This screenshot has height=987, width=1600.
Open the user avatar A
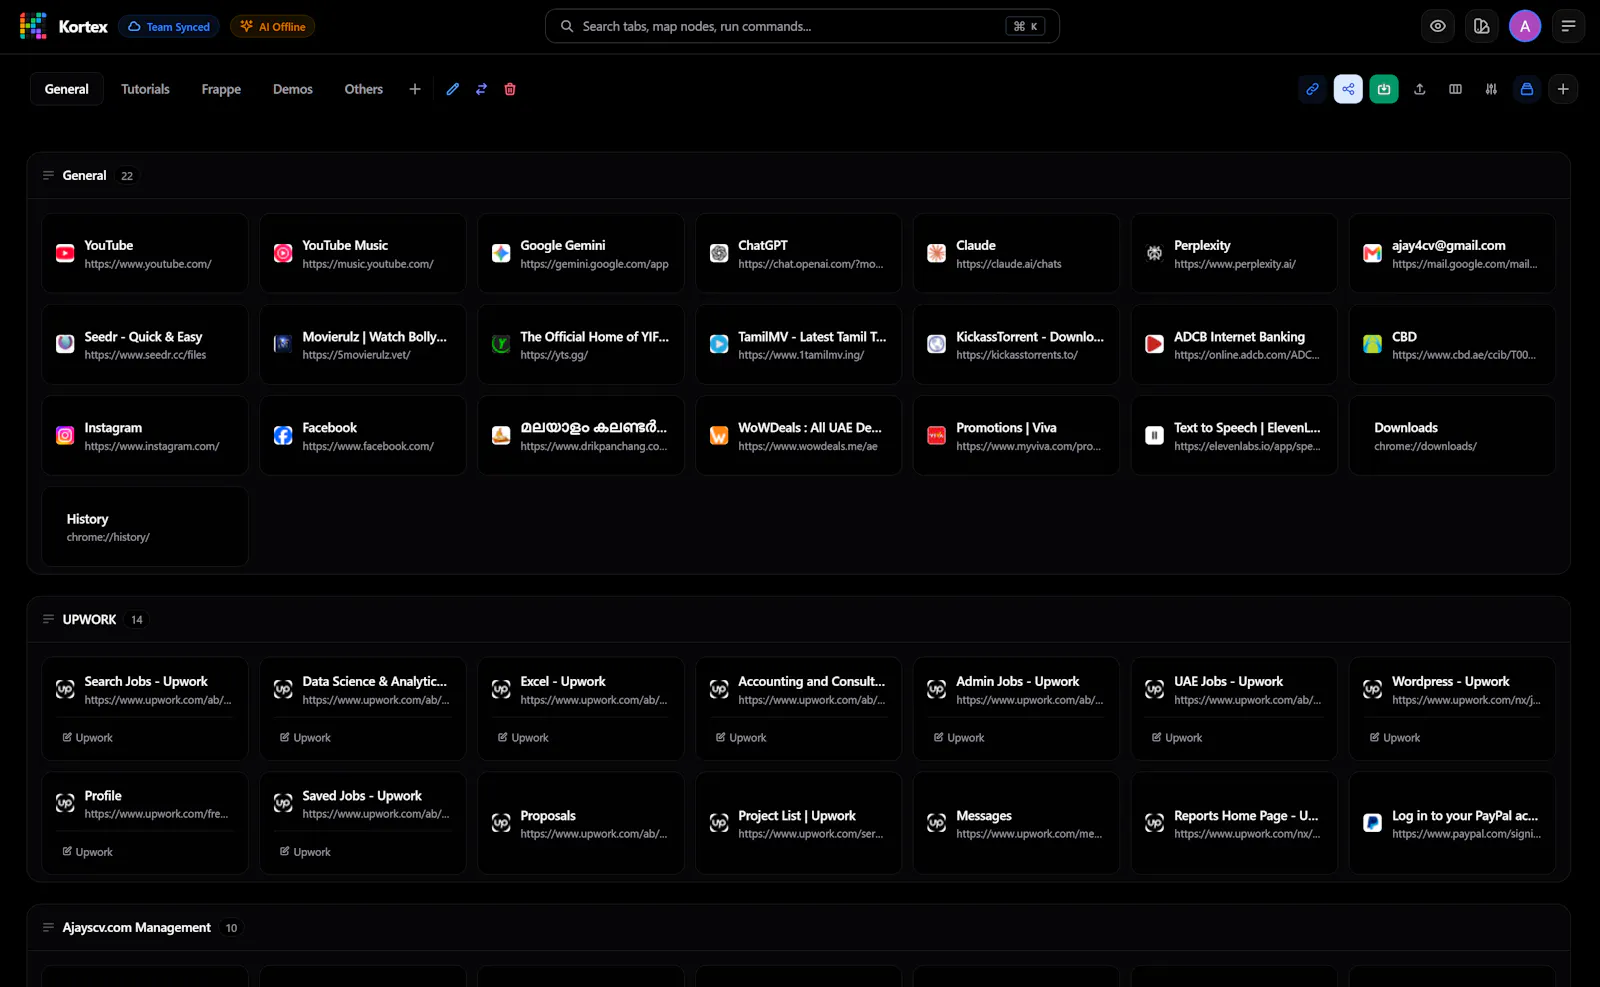(1525, 26)
